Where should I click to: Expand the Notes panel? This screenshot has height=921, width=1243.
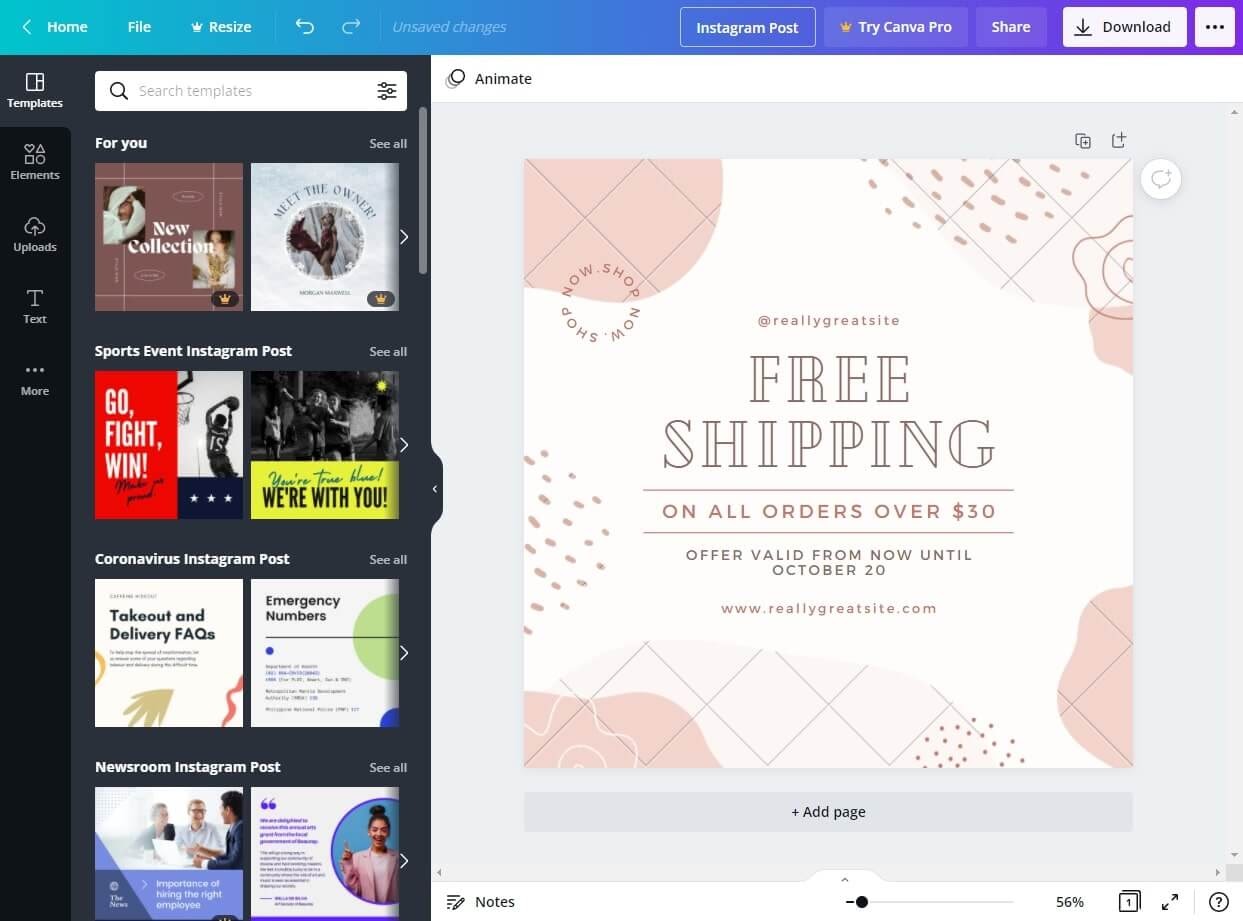coord(481,902)
